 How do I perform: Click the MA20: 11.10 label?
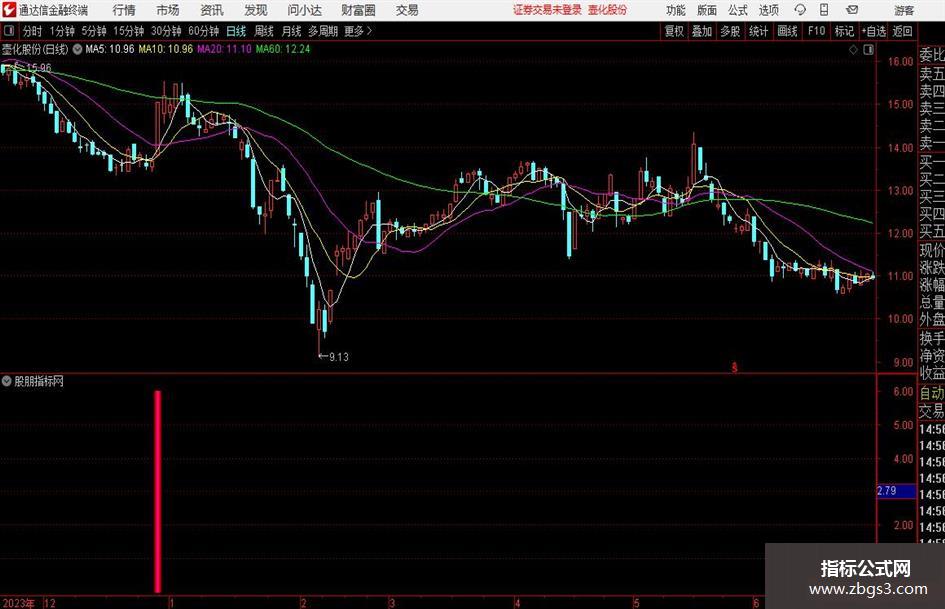224,49
